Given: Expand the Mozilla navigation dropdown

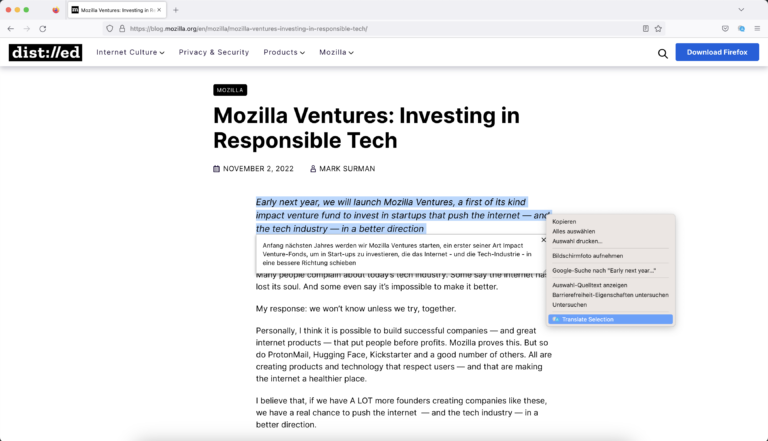Looking at the screenshot, I should [x=336, y=52].
